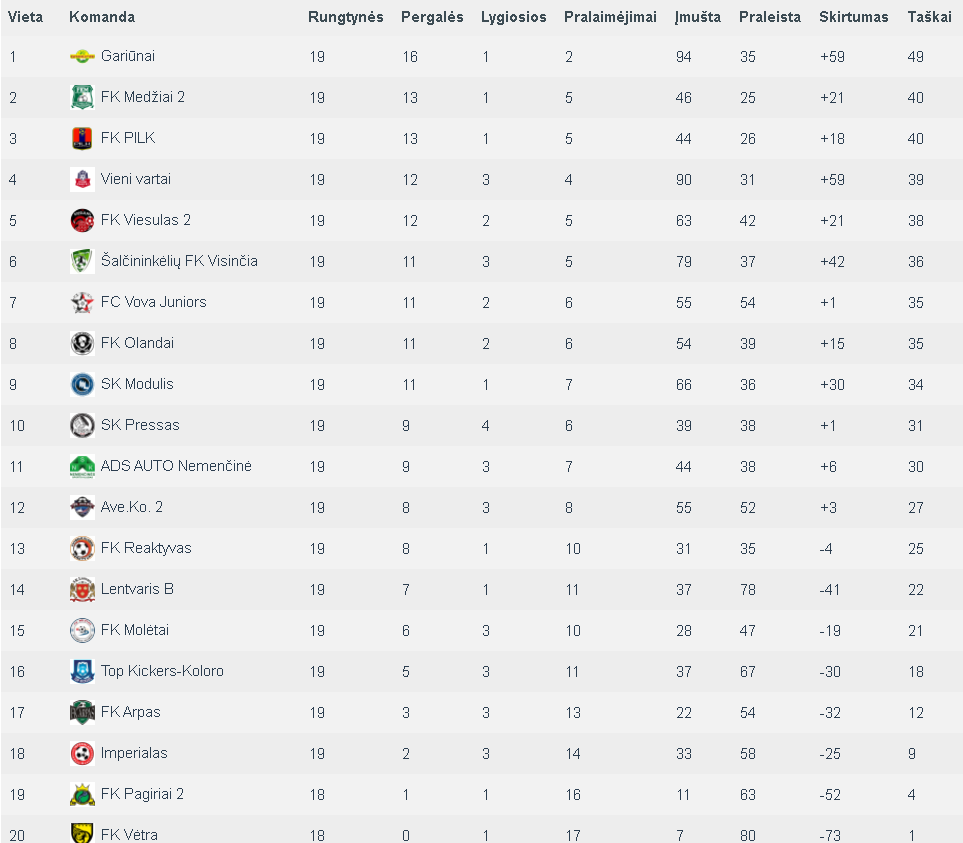Image resolution: width=963 pixels, height=843 pixels.
Task: Click the FK PILK team badge
Action: point(82,138)
